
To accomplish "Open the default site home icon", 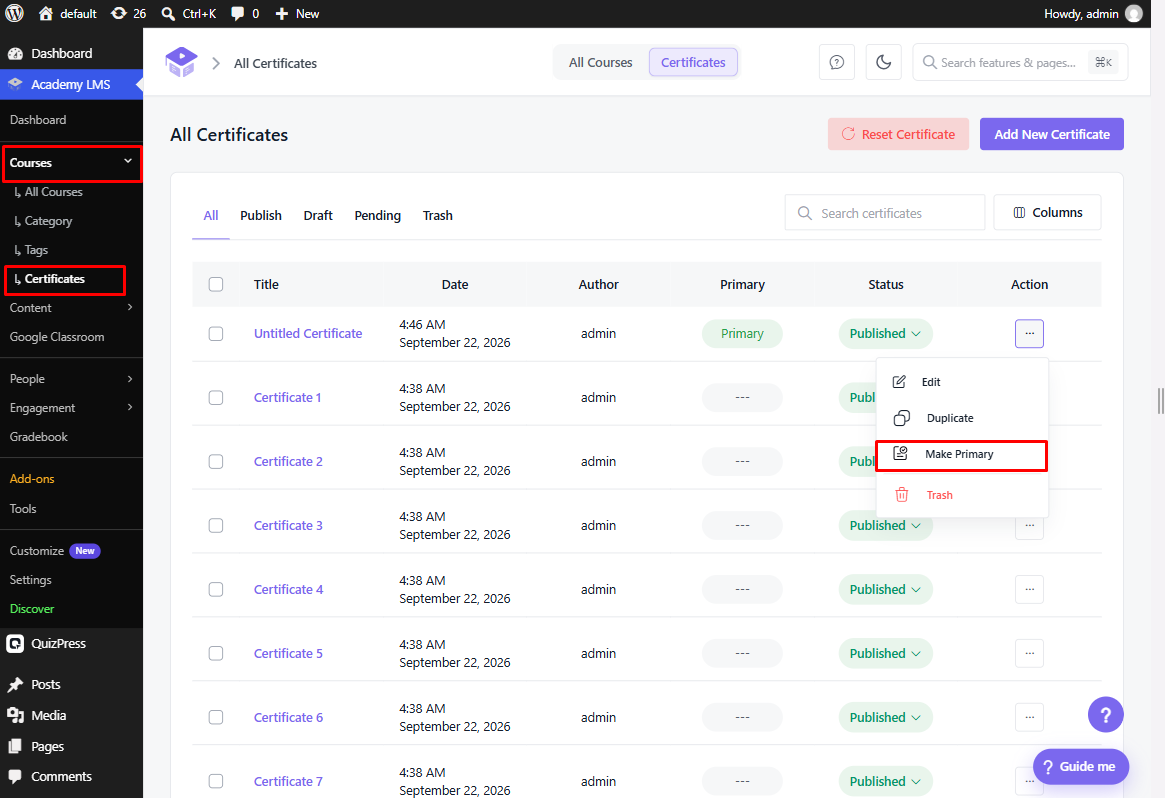I will [x=46, y=13].
